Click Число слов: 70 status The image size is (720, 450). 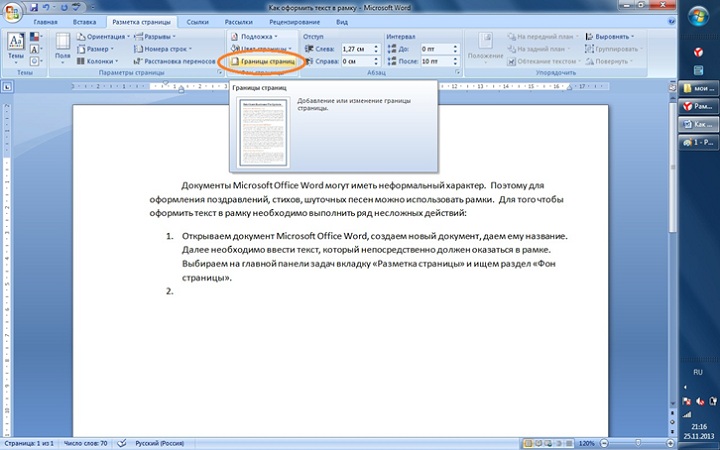(85, 444)
